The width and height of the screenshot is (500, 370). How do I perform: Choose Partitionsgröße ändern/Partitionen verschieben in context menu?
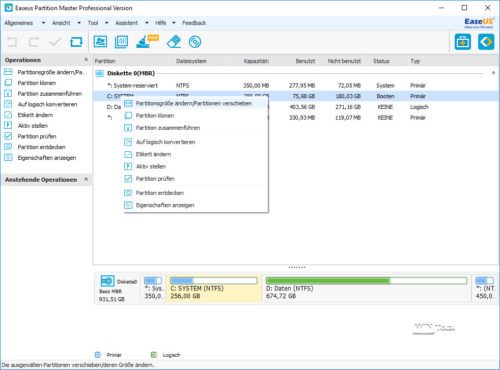click(196, 103)
